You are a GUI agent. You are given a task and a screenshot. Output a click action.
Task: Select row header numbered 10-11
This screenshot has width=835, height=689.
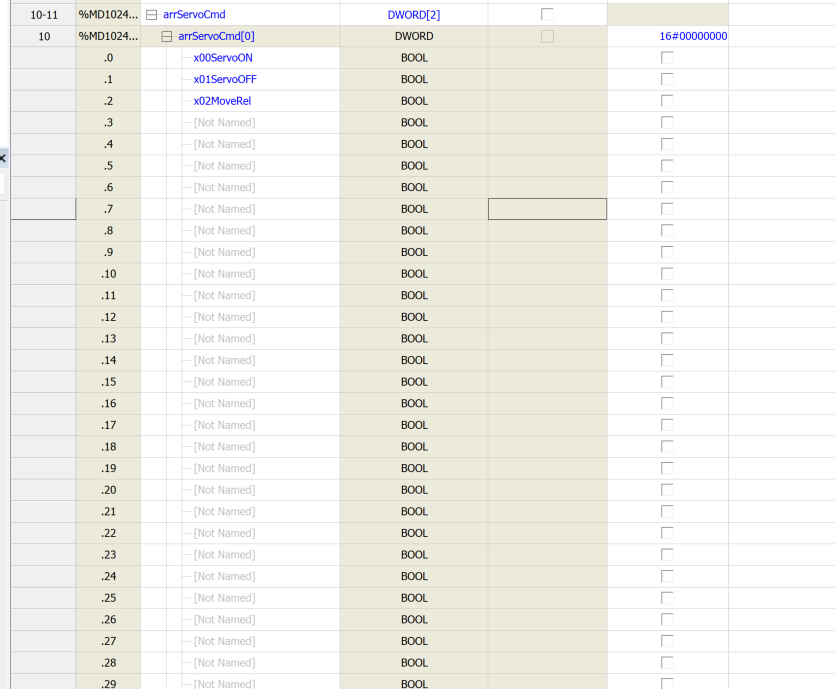tap(44, 15)
